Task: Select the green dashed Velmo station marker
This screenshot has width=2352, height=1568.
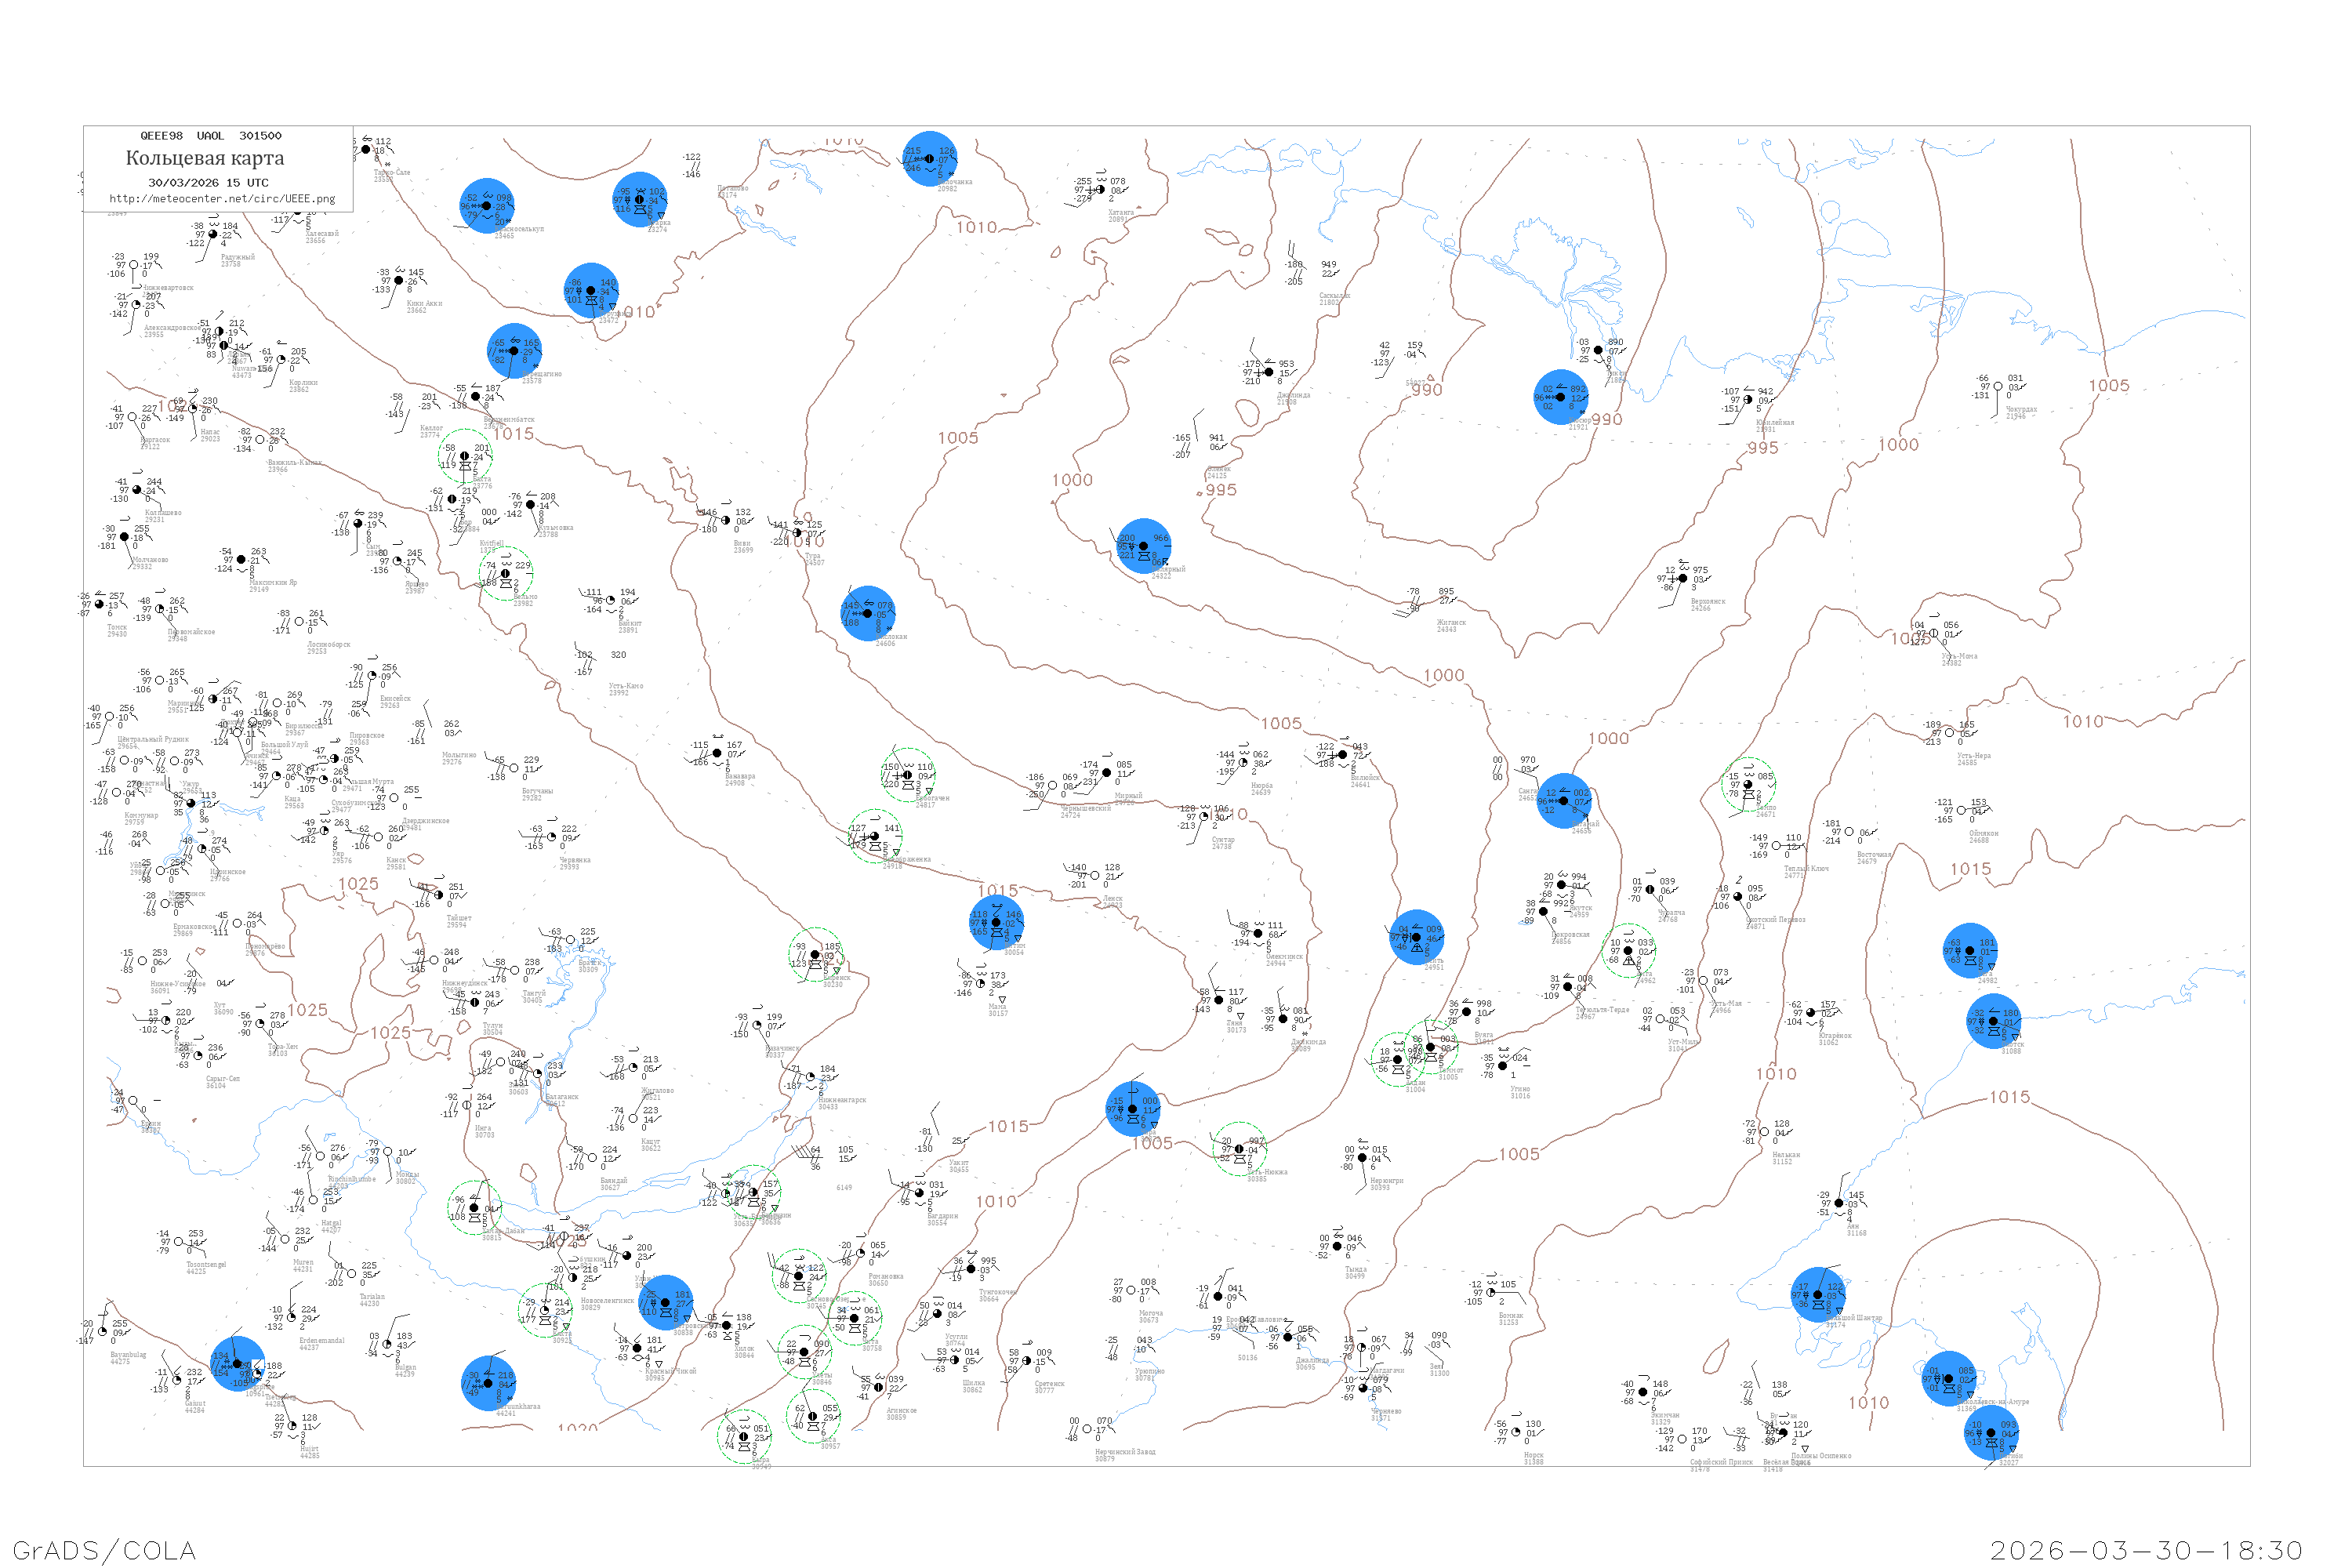Action: [x=506, y=574]
